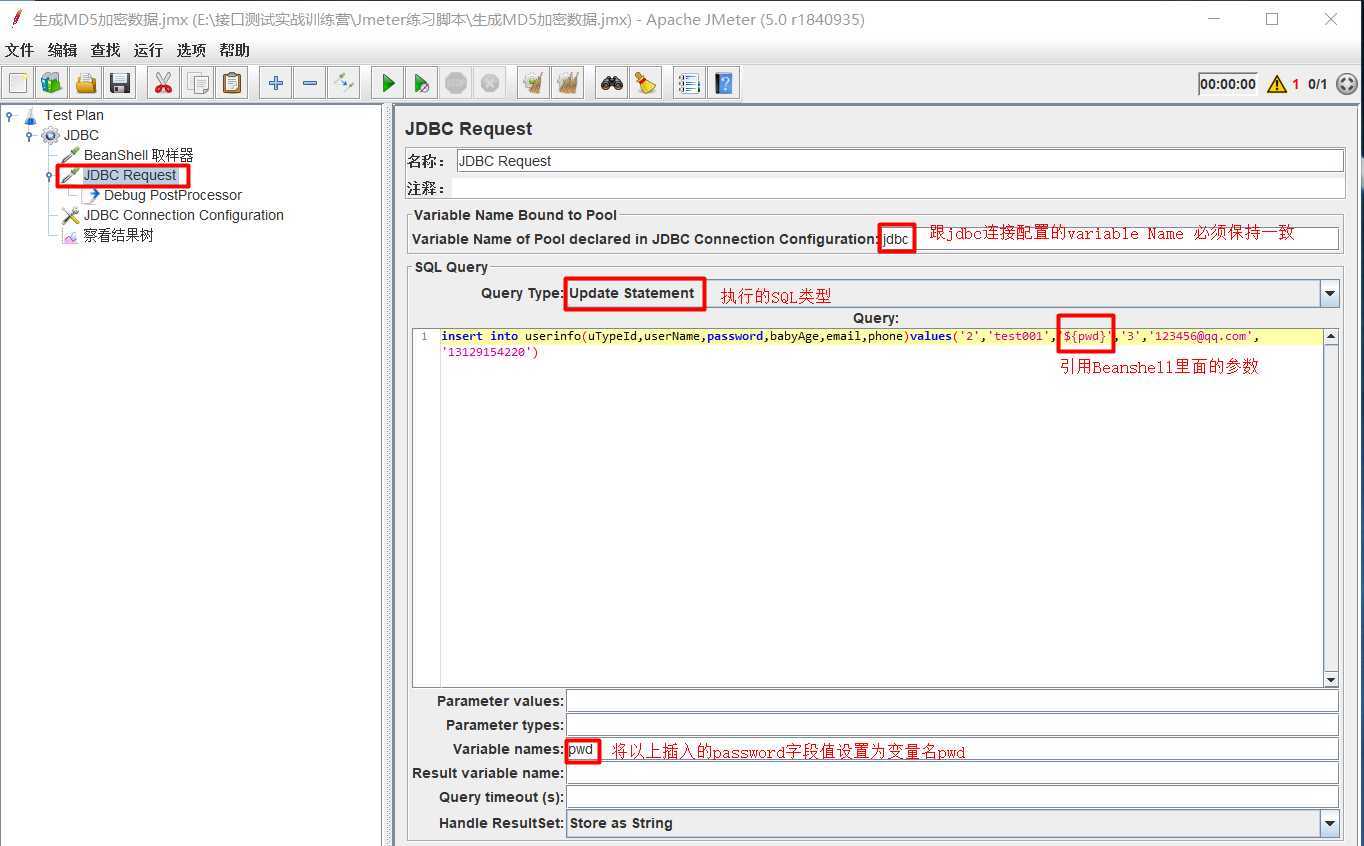Open the 运行 menu

[148, 50]
